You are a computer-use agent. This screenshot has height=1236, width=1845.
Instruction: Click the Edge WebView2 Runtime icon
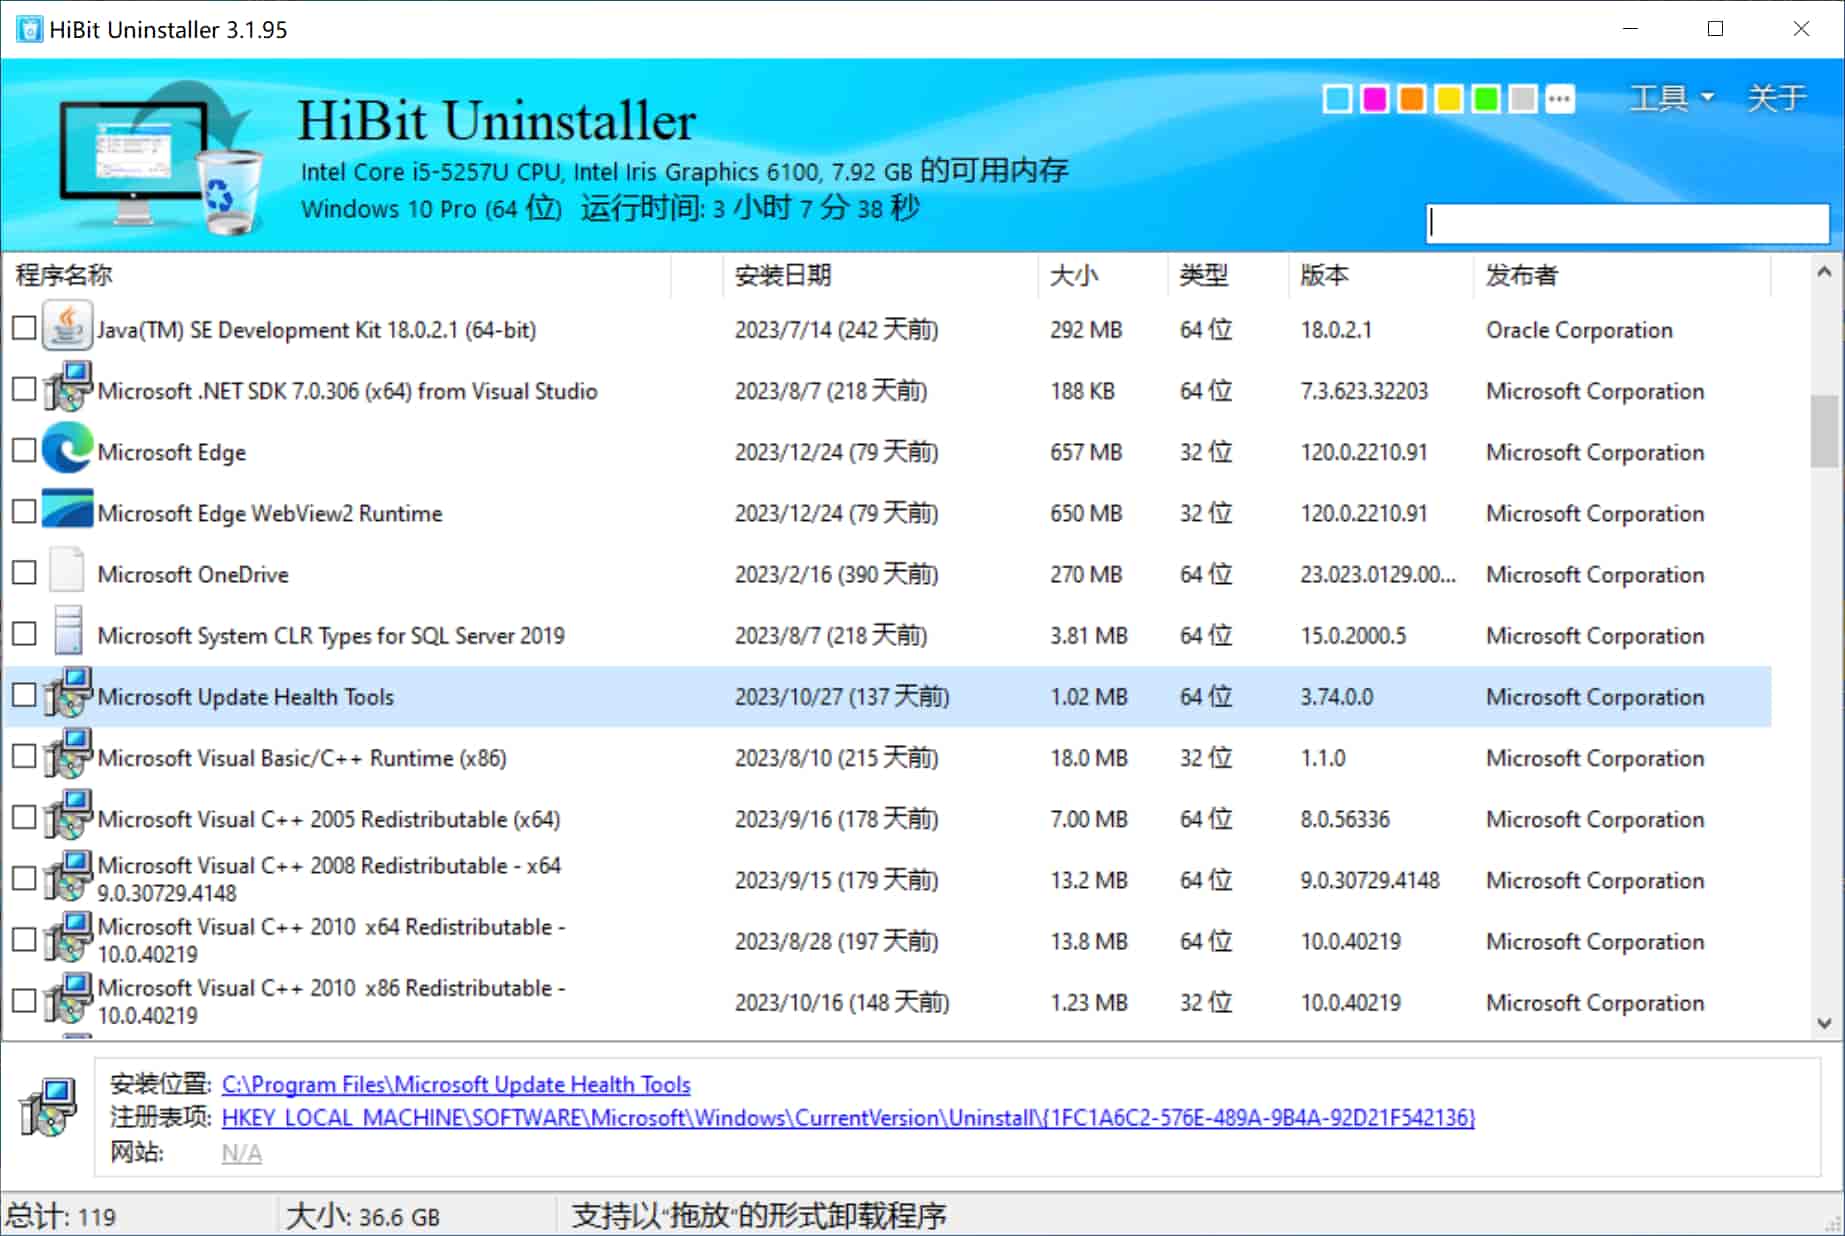coord(67,510)
